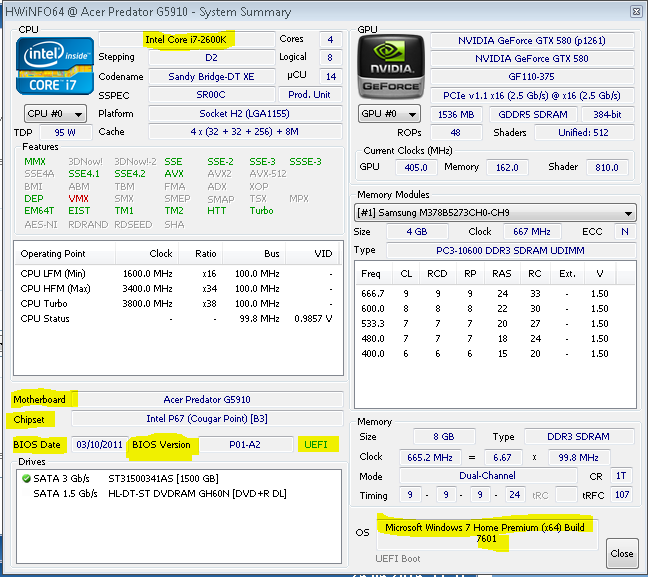The width and height of the screenshot is (648, 577).
Task: Click the module clock 667 MHz
Action: [532, 232]
